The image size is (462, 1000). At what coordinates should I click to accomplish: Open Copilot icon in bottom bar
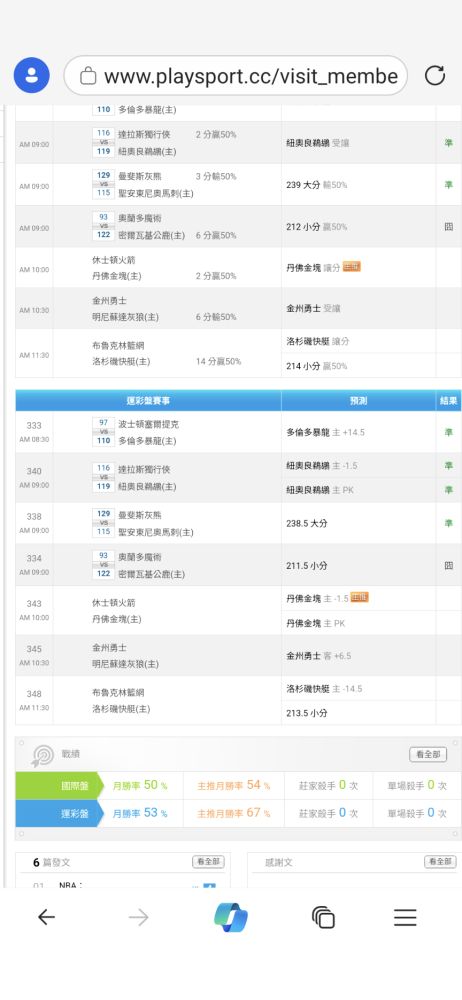pos(231,918)
